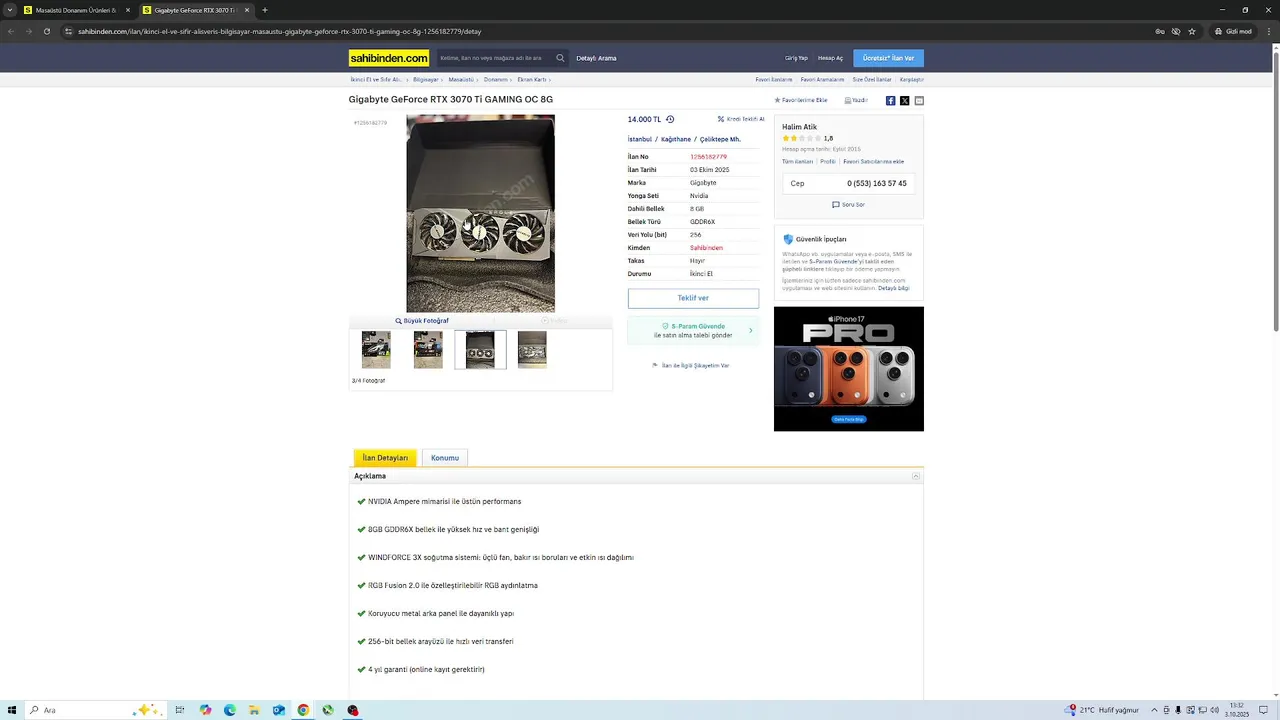Switch to İlan Detayları tab
Viewport: 1280px width, 720px height.
[x=385, y=458]
